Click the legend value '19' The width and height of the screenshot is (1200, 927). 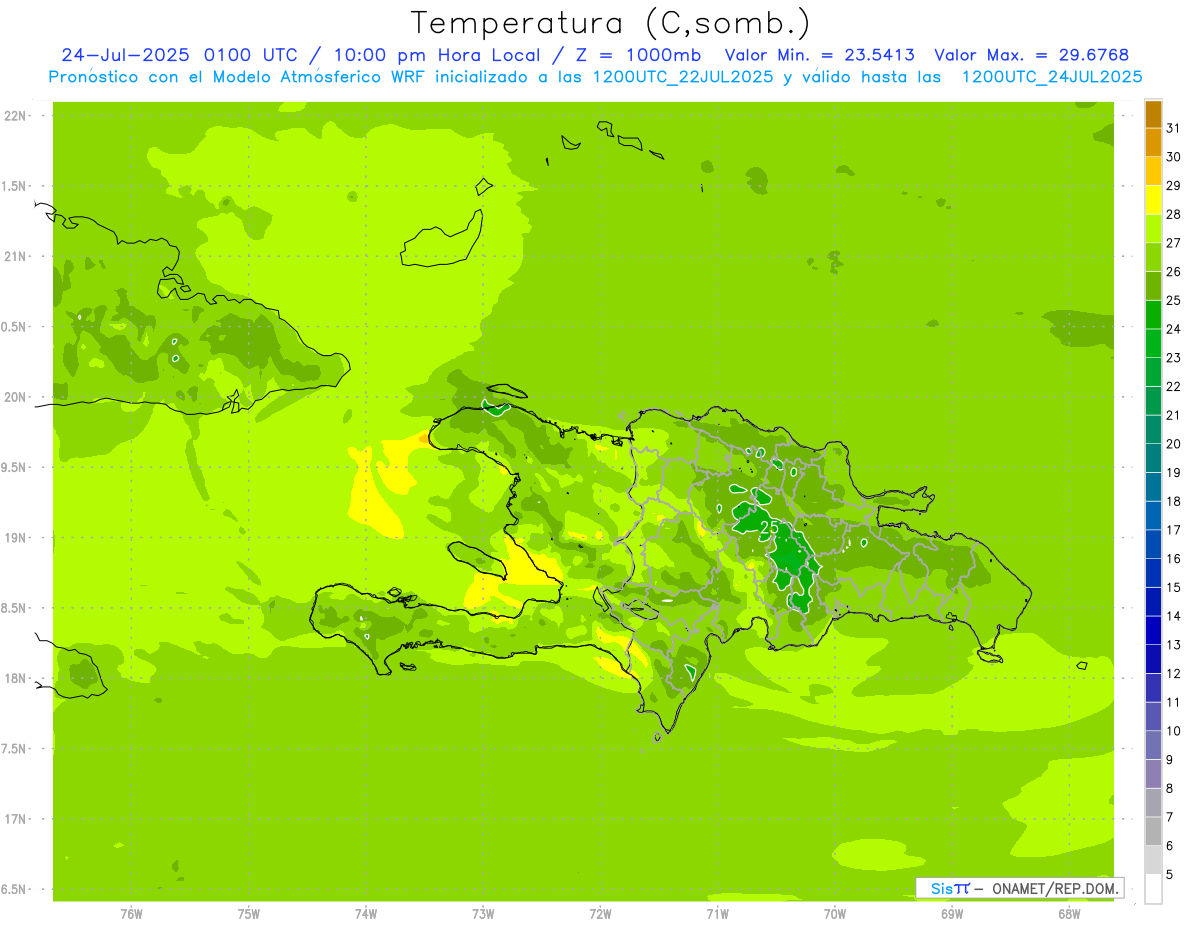click(x=1174, y=473)
